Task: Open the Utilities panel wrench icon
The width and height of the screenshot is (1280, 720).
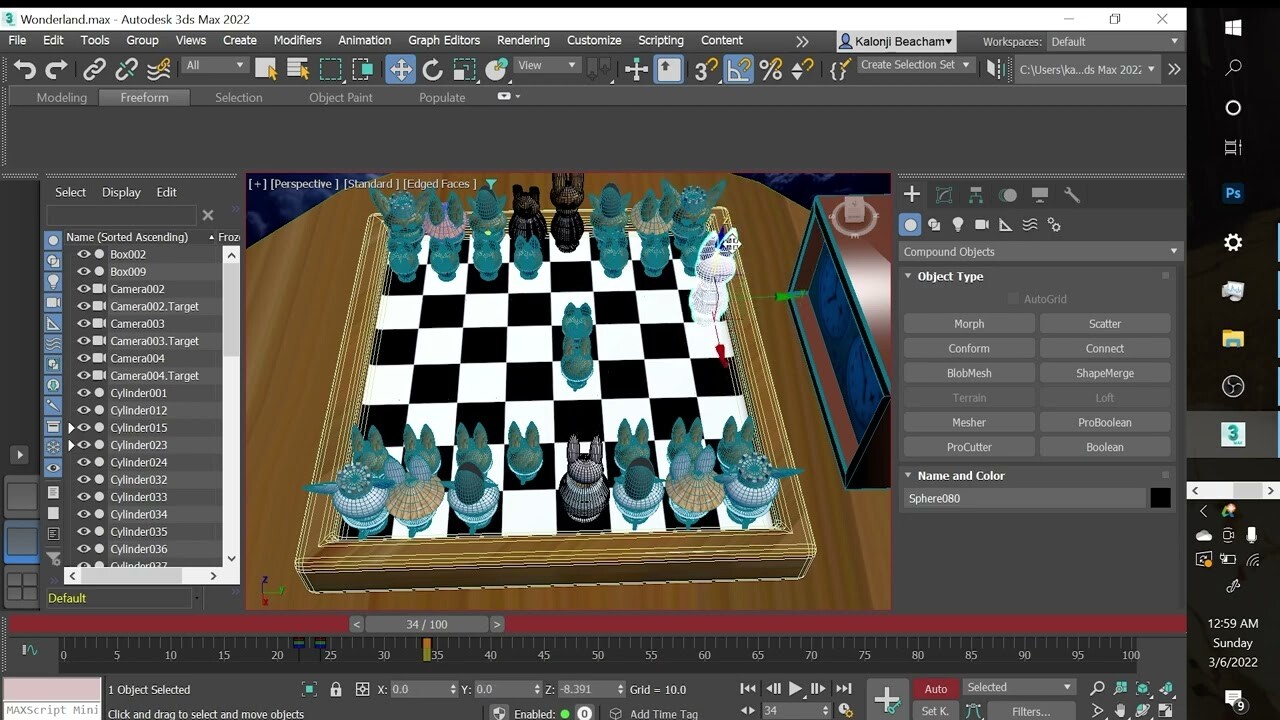Action: (1071, 193)
